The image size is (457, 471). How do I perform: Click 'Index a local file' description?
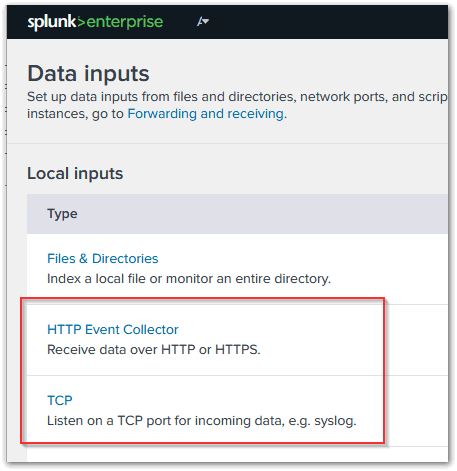[189, 279]
